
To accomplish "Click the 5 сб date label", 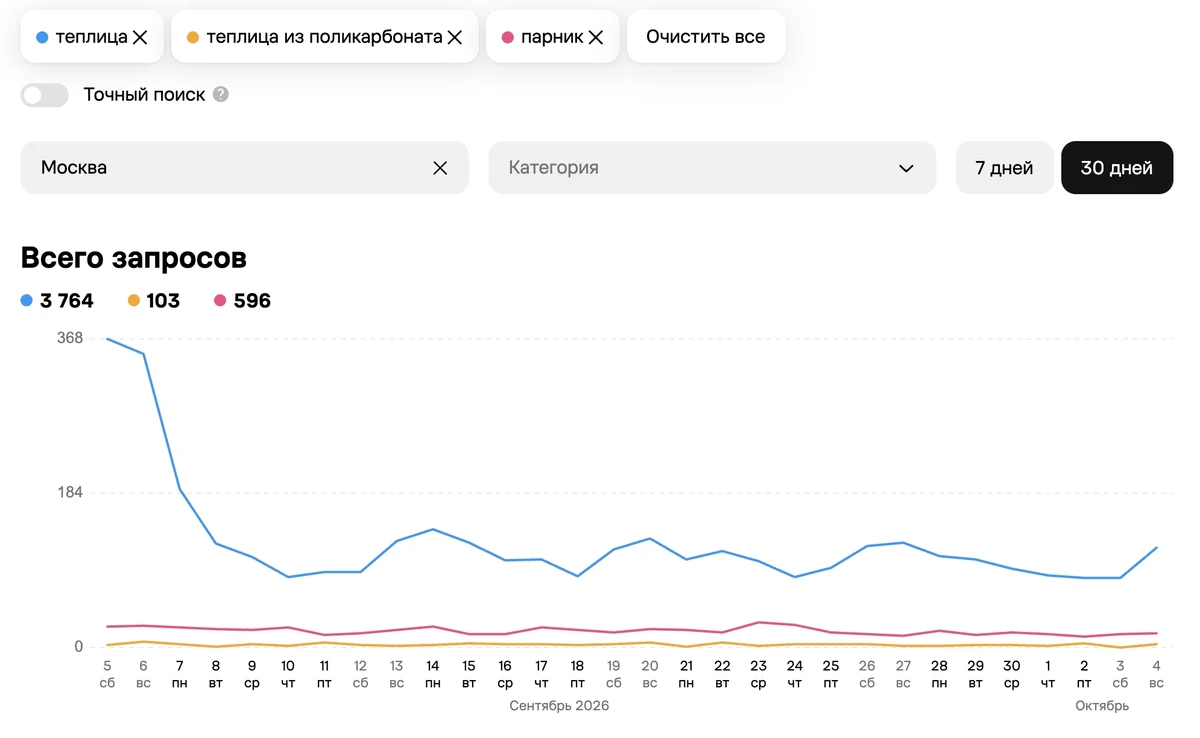I will (x=107, y=674).
